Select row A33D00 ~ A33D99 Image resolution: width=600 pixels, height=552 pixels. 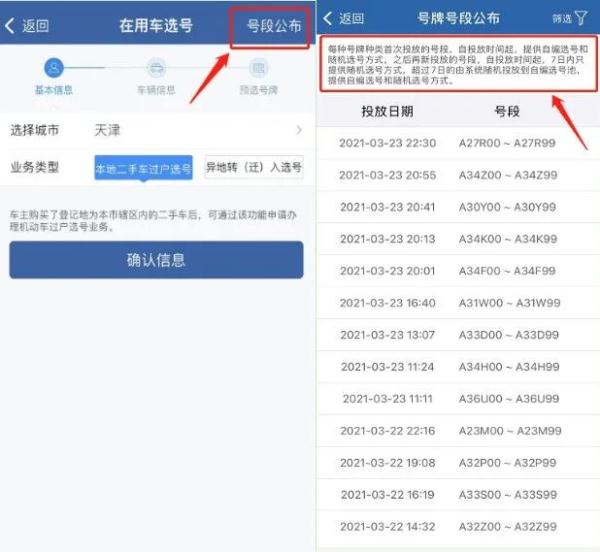(458, 335)
